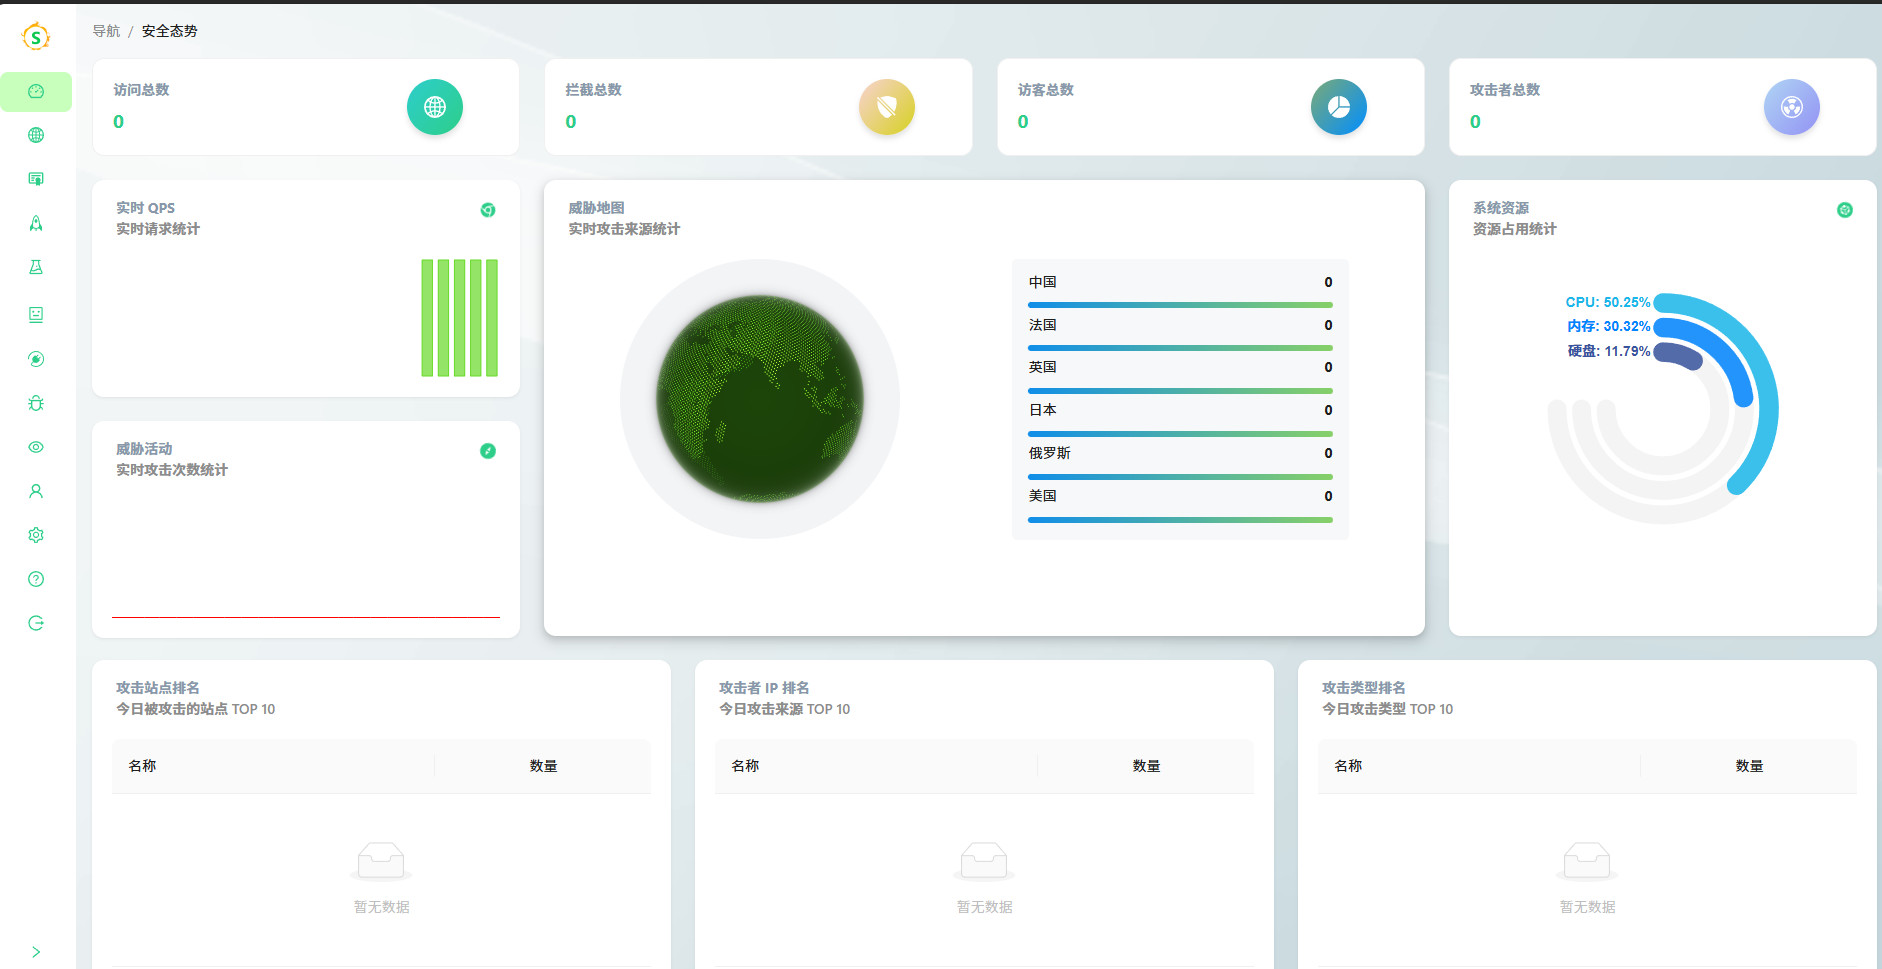Click the 系统资源 card corner icon
Viewport: 1882px width, 969px height.
pyautogui.click(x=1845, y=210)
